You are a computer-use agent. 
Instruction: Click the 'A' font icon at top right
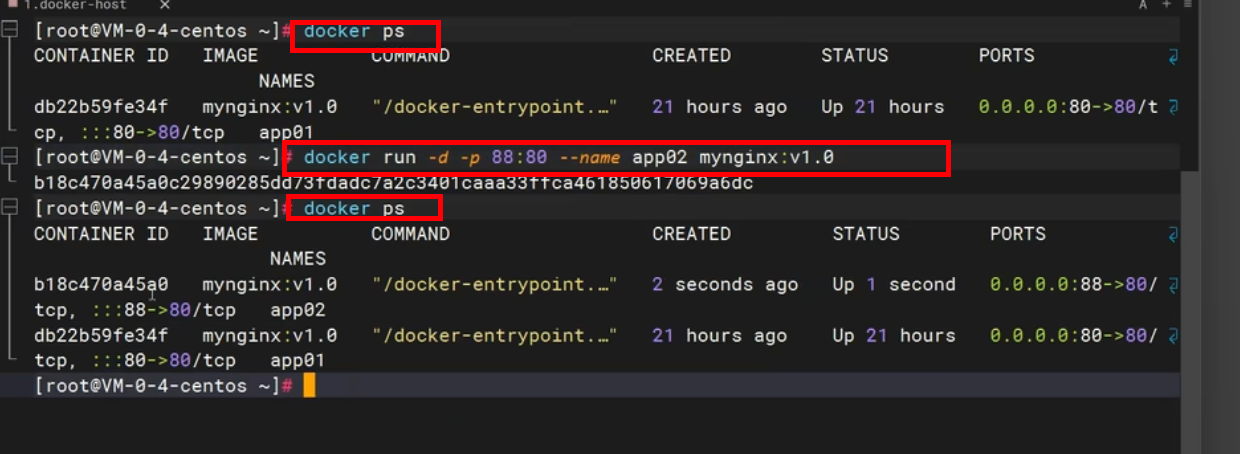pyautogui.click(x=1143, y=5)
